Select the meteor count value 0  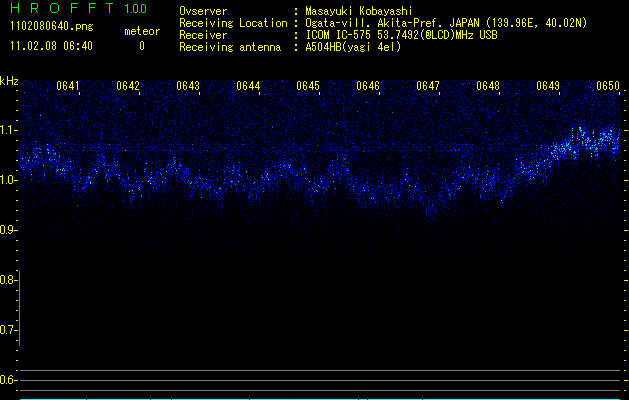[x=141, y=46]
